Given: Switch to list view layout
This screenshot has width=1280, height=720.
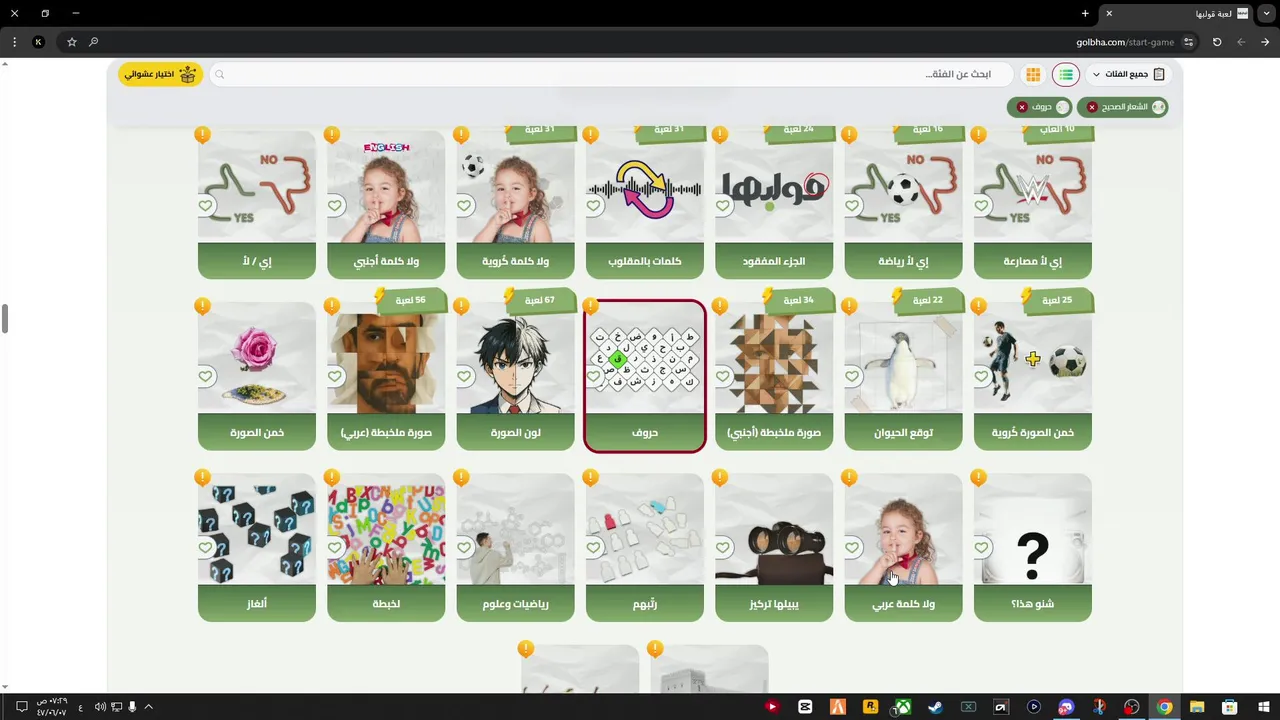Looking at the screenshot, I should [x=1066, y=75].
